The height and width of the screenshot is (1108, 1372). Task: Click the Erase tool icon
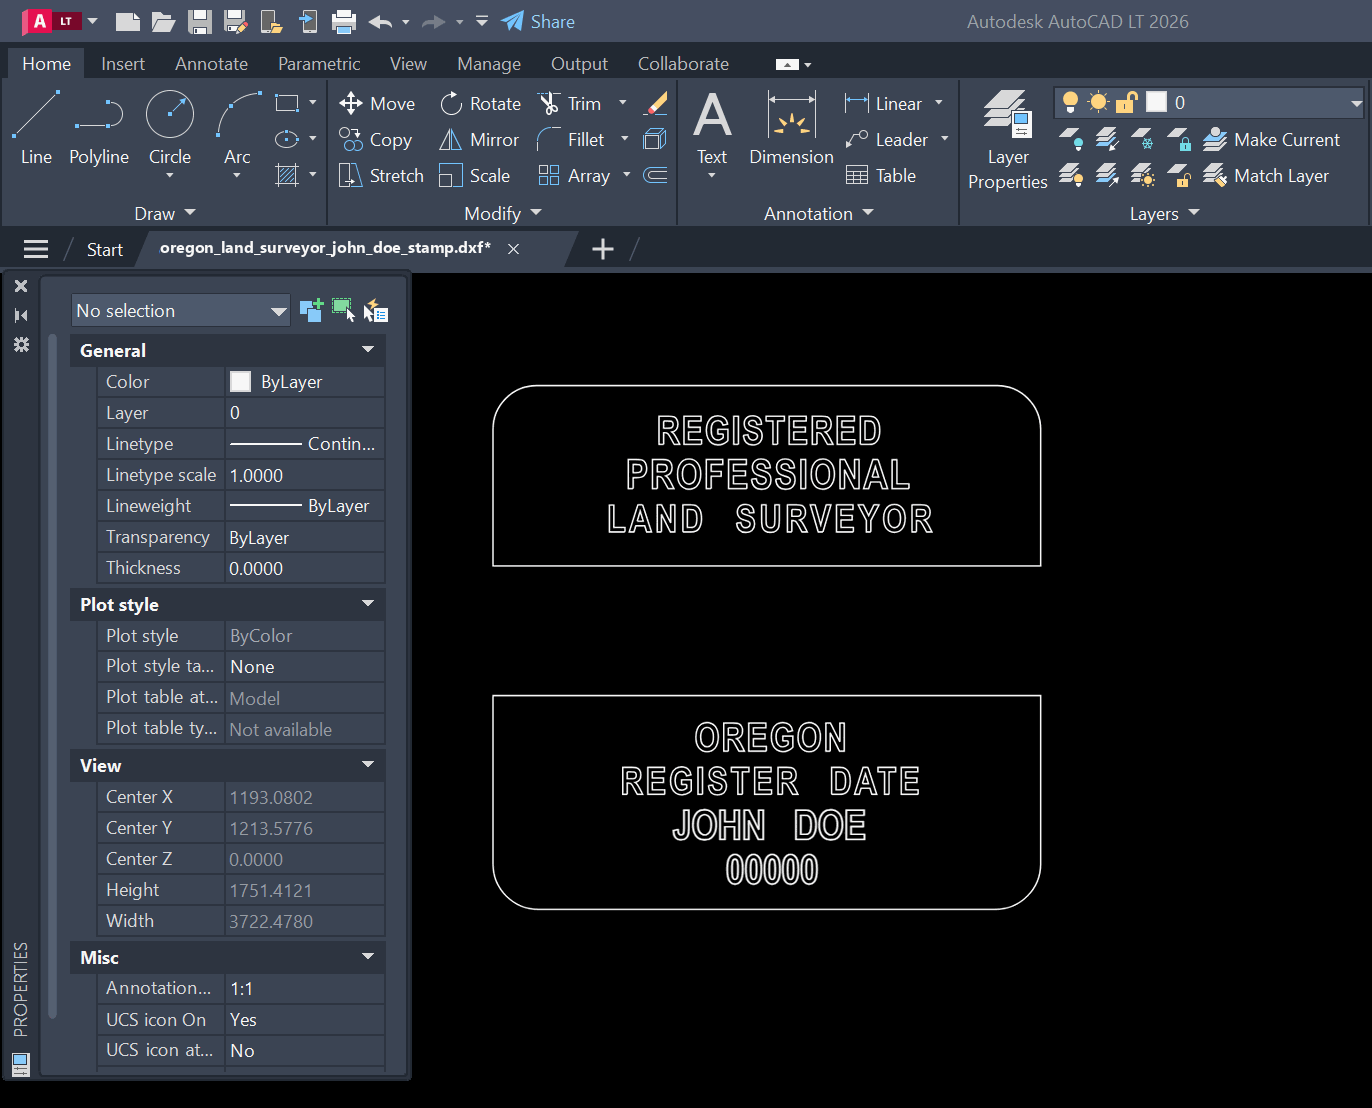[x=656, y=103]
